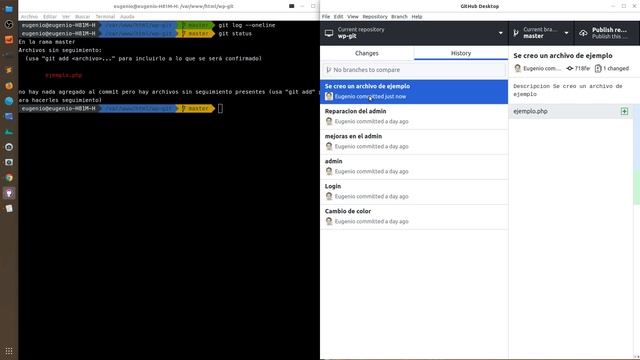Switch to the Changes tab
This screenshot has height=360, width=640.
[367, 53]
